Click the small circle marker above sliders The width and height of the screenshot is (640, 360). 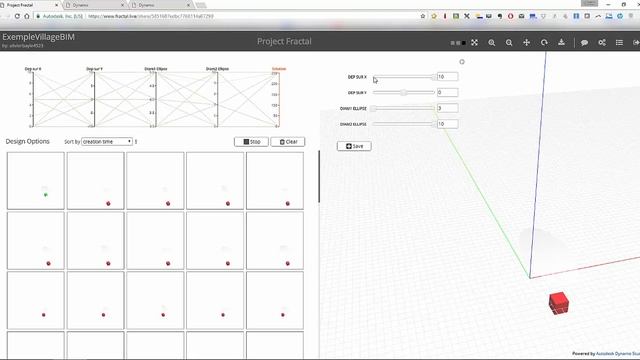coord(462,62)
